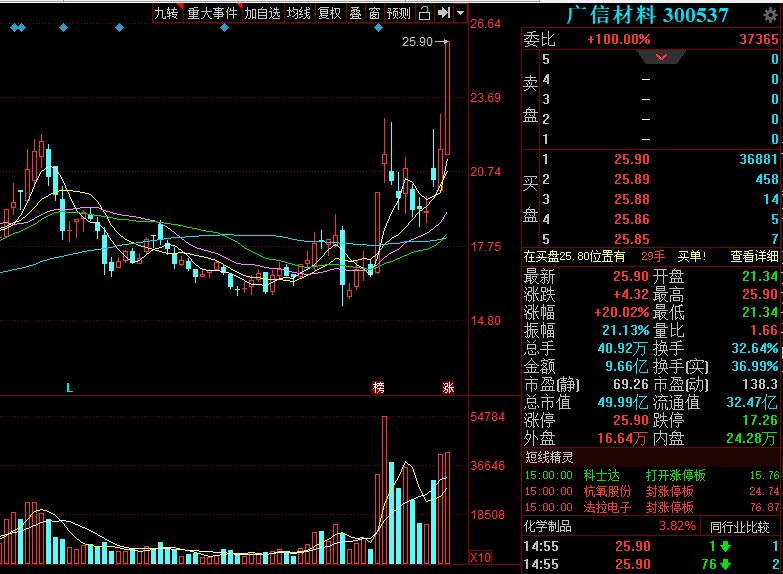
Task: Select 杭氧股份 in the 短线精灵 list
Action: [x=608, y=491]
